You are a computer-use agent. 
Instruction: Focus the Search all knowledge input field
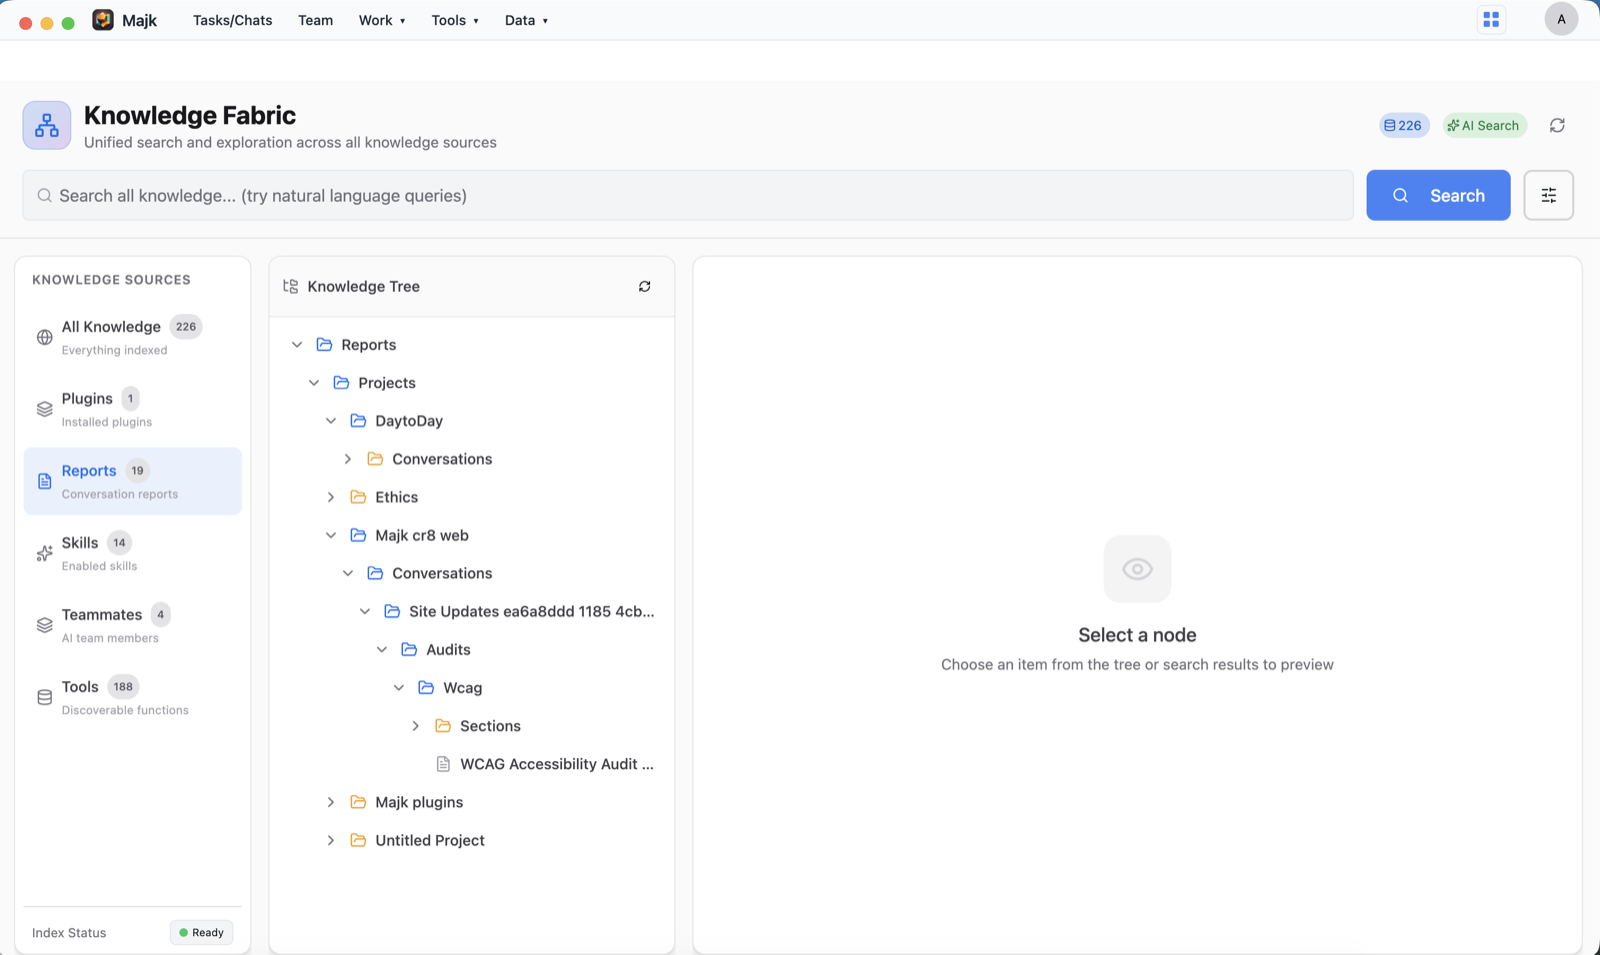click(688, 195)
